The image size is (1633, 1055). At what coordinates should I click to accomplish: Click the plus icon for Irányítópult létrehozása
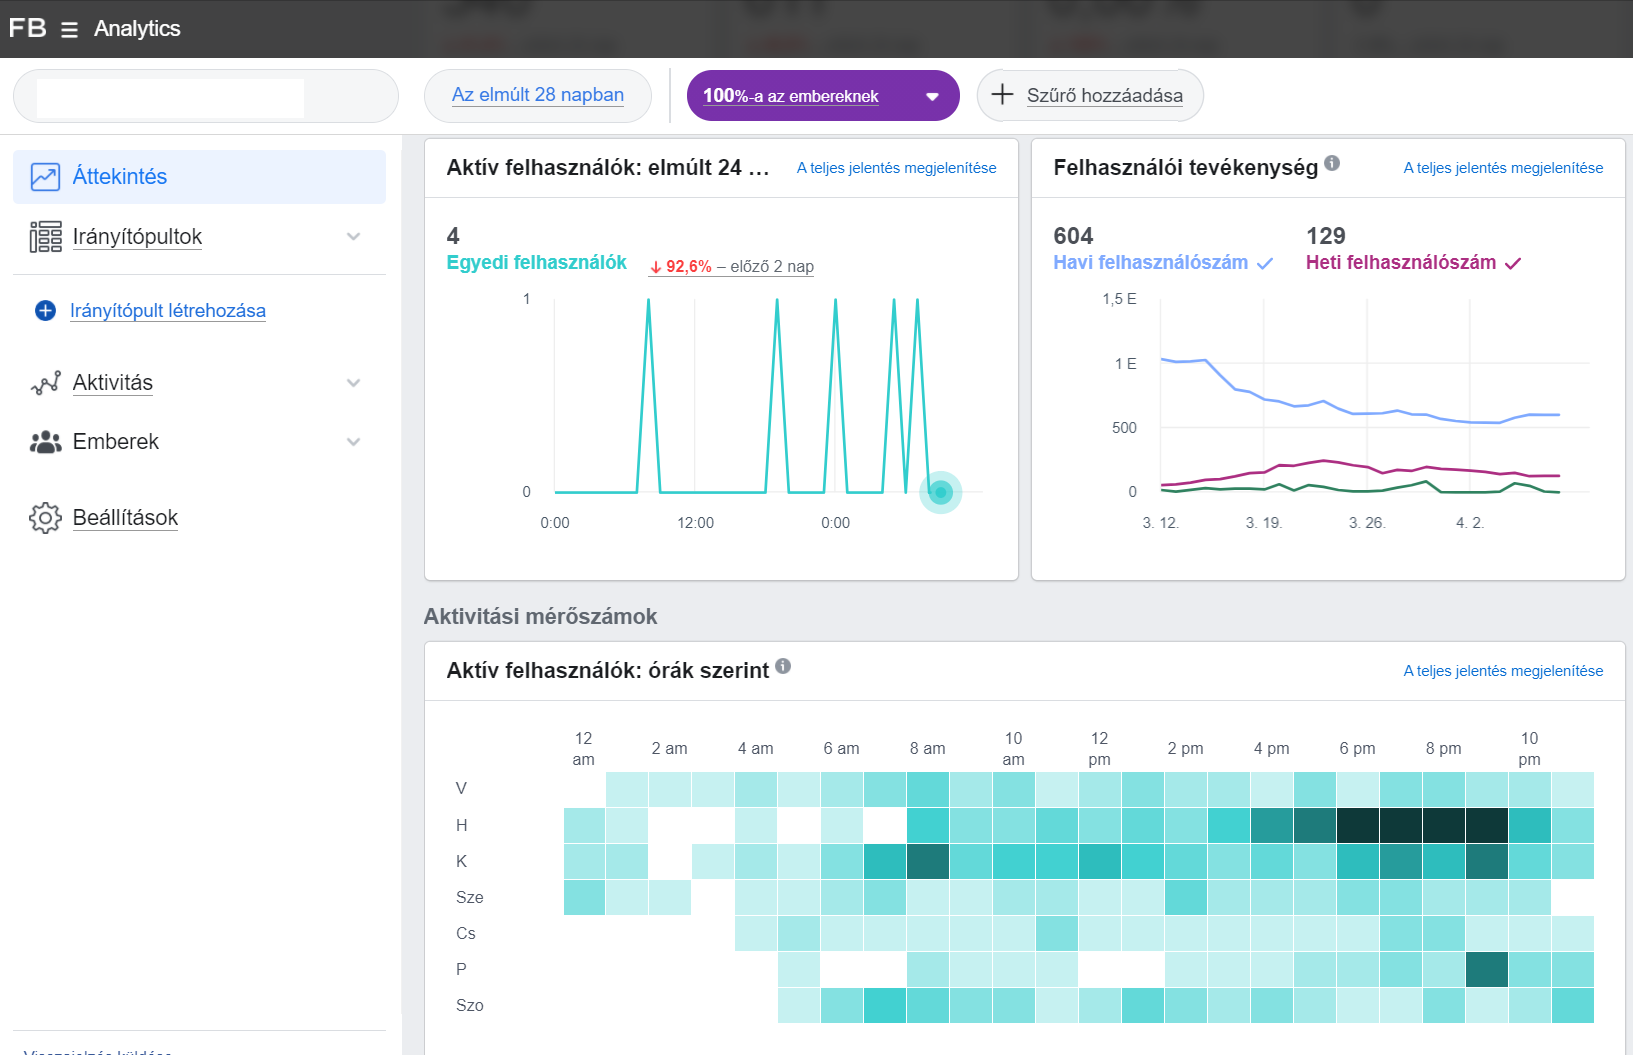(x=45, y=311)
